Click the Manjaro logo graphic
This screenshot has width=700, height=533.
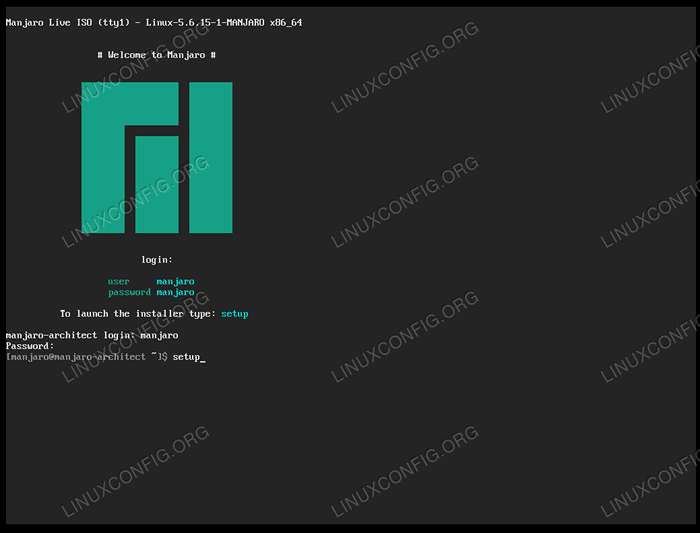click(x=157, y=157)
